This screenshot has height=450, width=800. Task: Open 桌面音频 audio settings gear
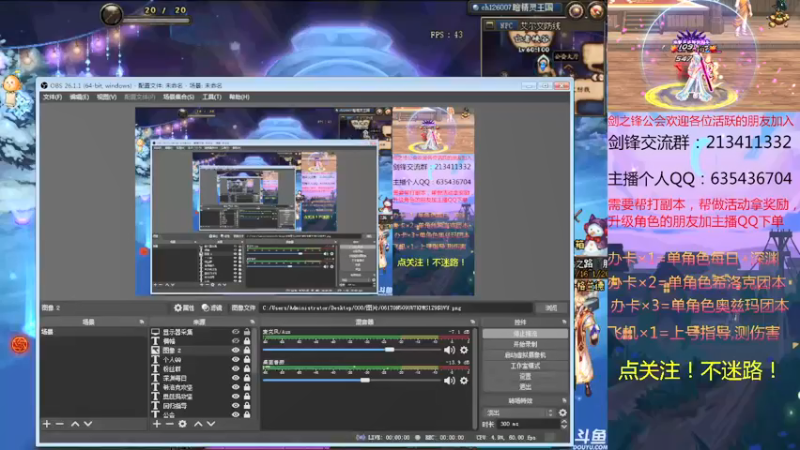[464, 381]
